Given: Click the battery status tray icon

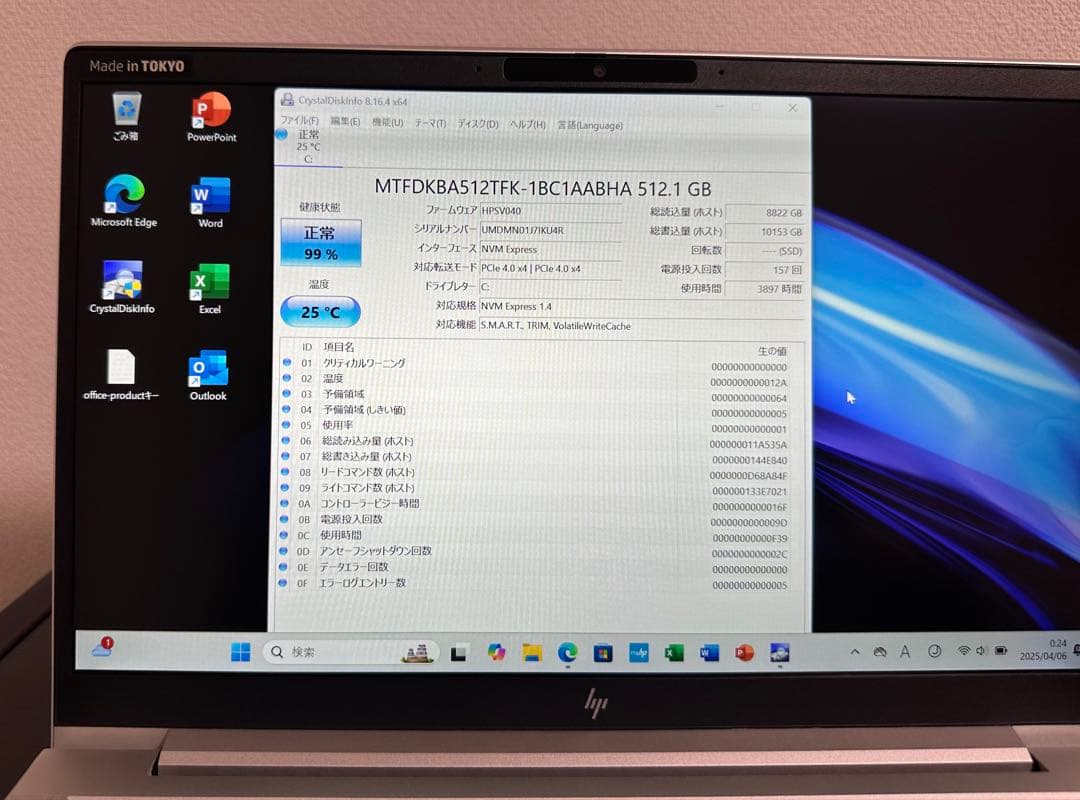Looking at the screenshot, I should pyautogui.click(x=1001, y=650).
